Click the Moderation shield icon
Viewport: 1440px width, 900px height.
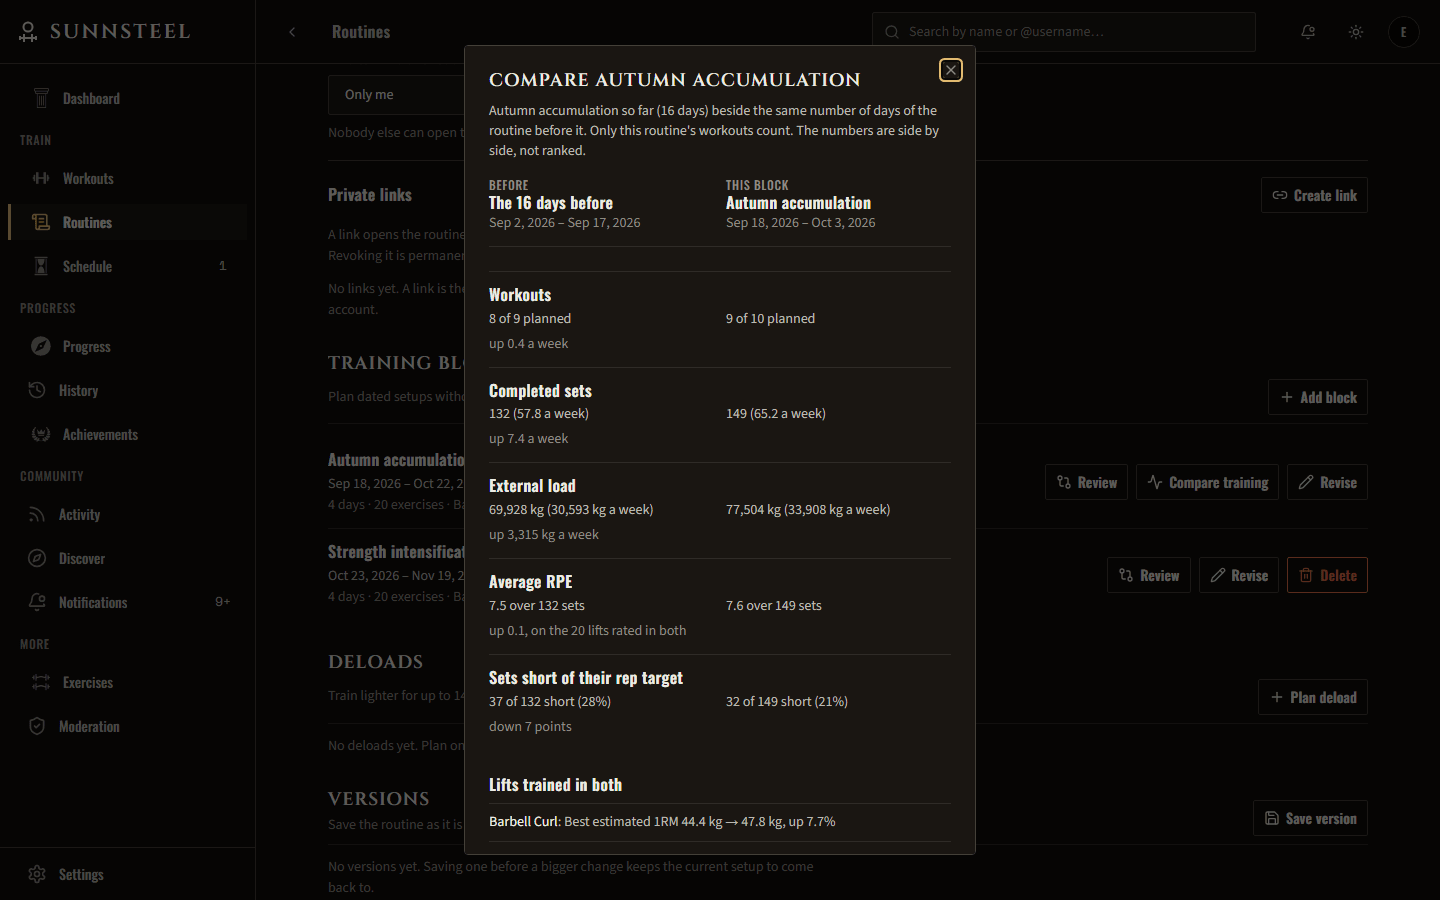[37, 726]
